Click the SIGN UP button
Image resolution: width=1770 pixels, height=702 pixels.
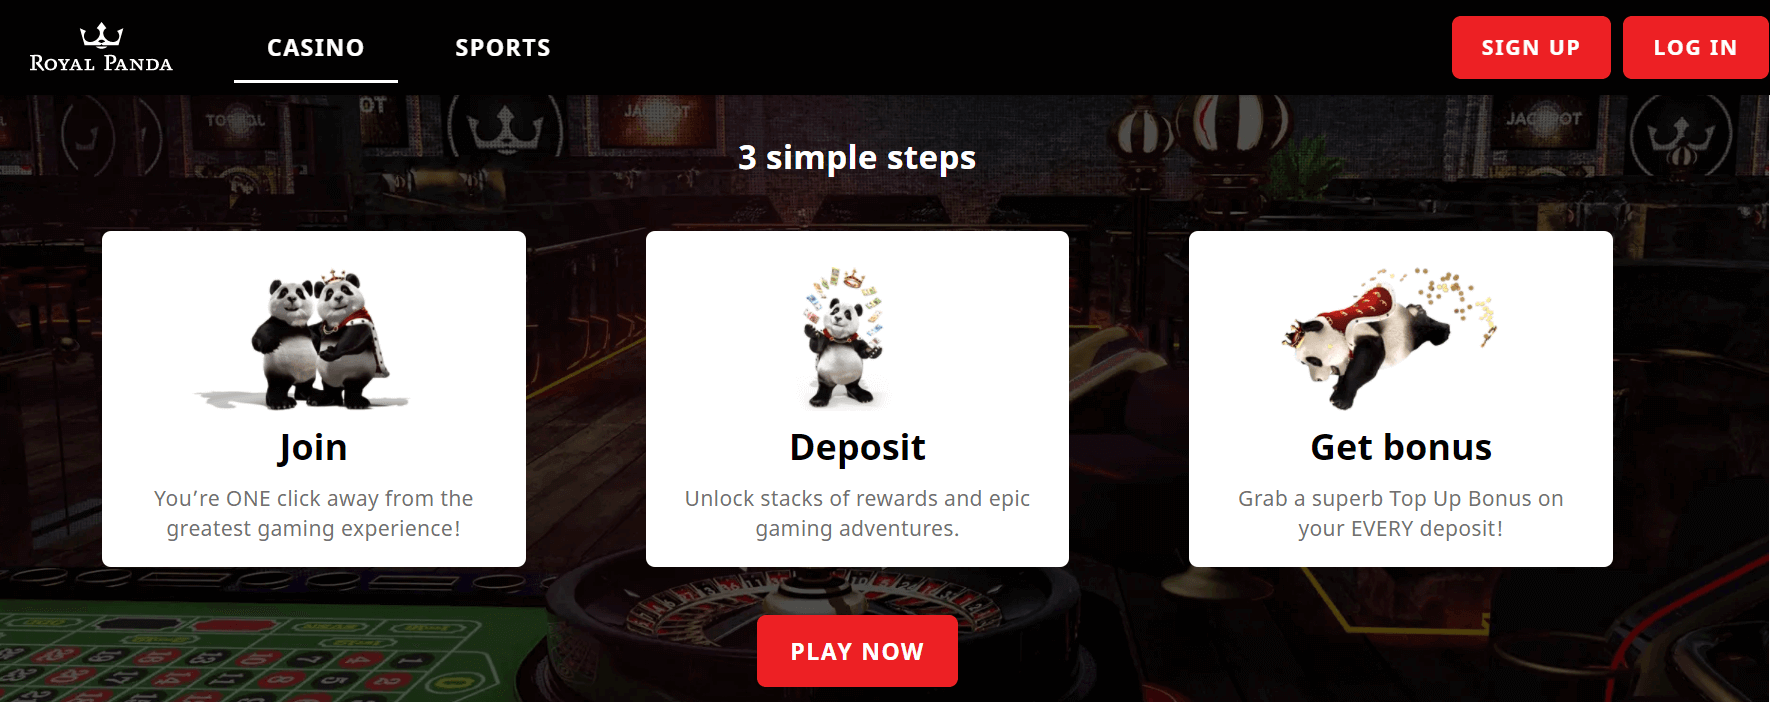coord(1531,47)
